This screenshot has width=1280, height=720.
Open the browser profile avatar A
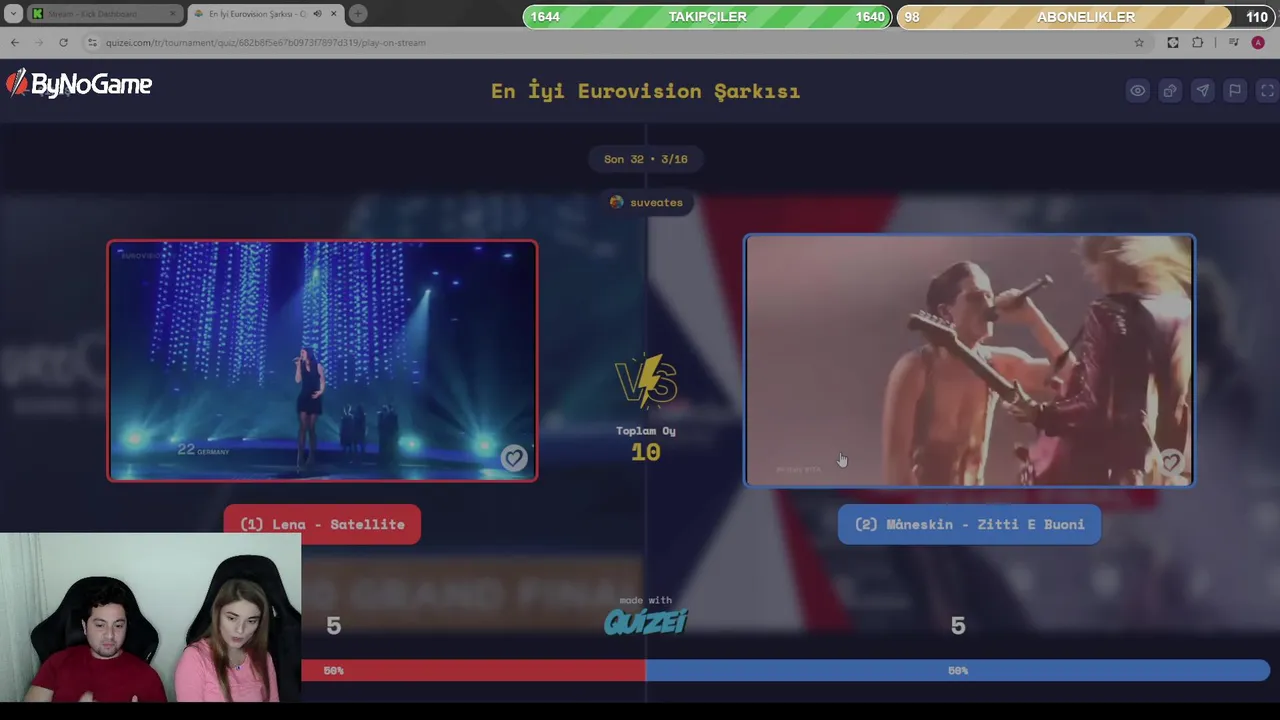(1258, 42)
